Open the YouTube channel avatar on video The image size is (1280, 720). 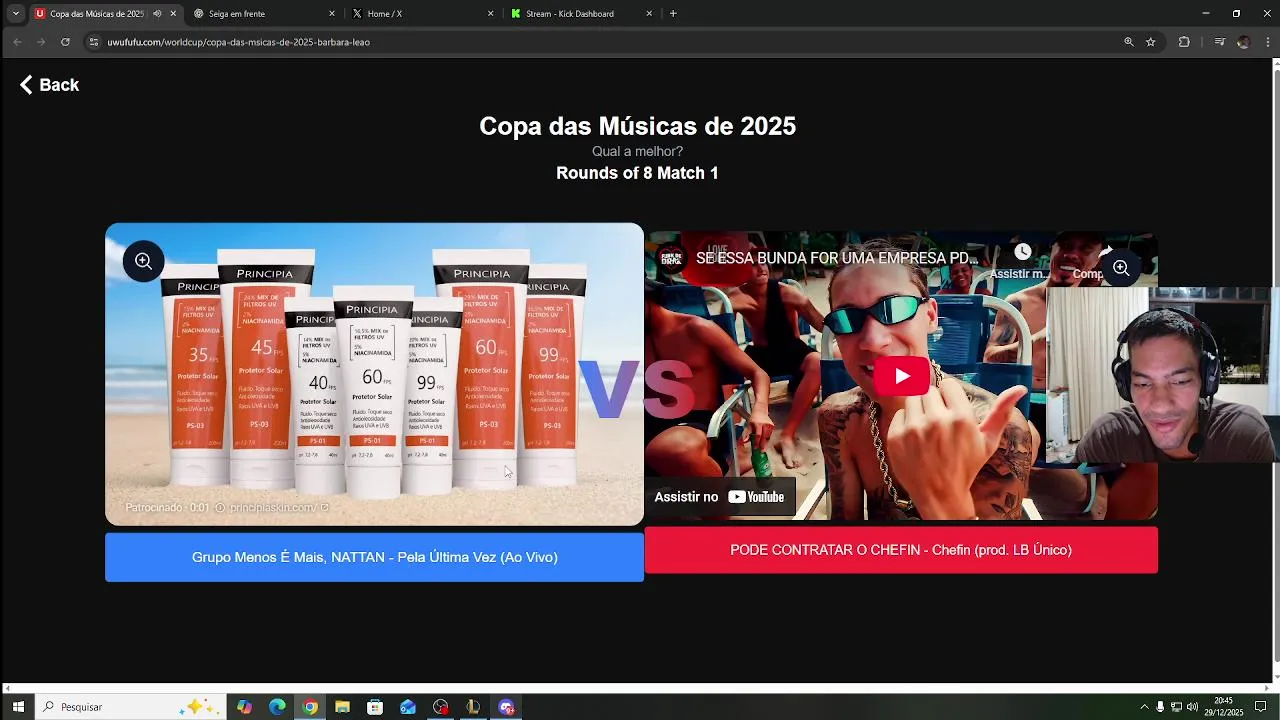pos(670,258)
